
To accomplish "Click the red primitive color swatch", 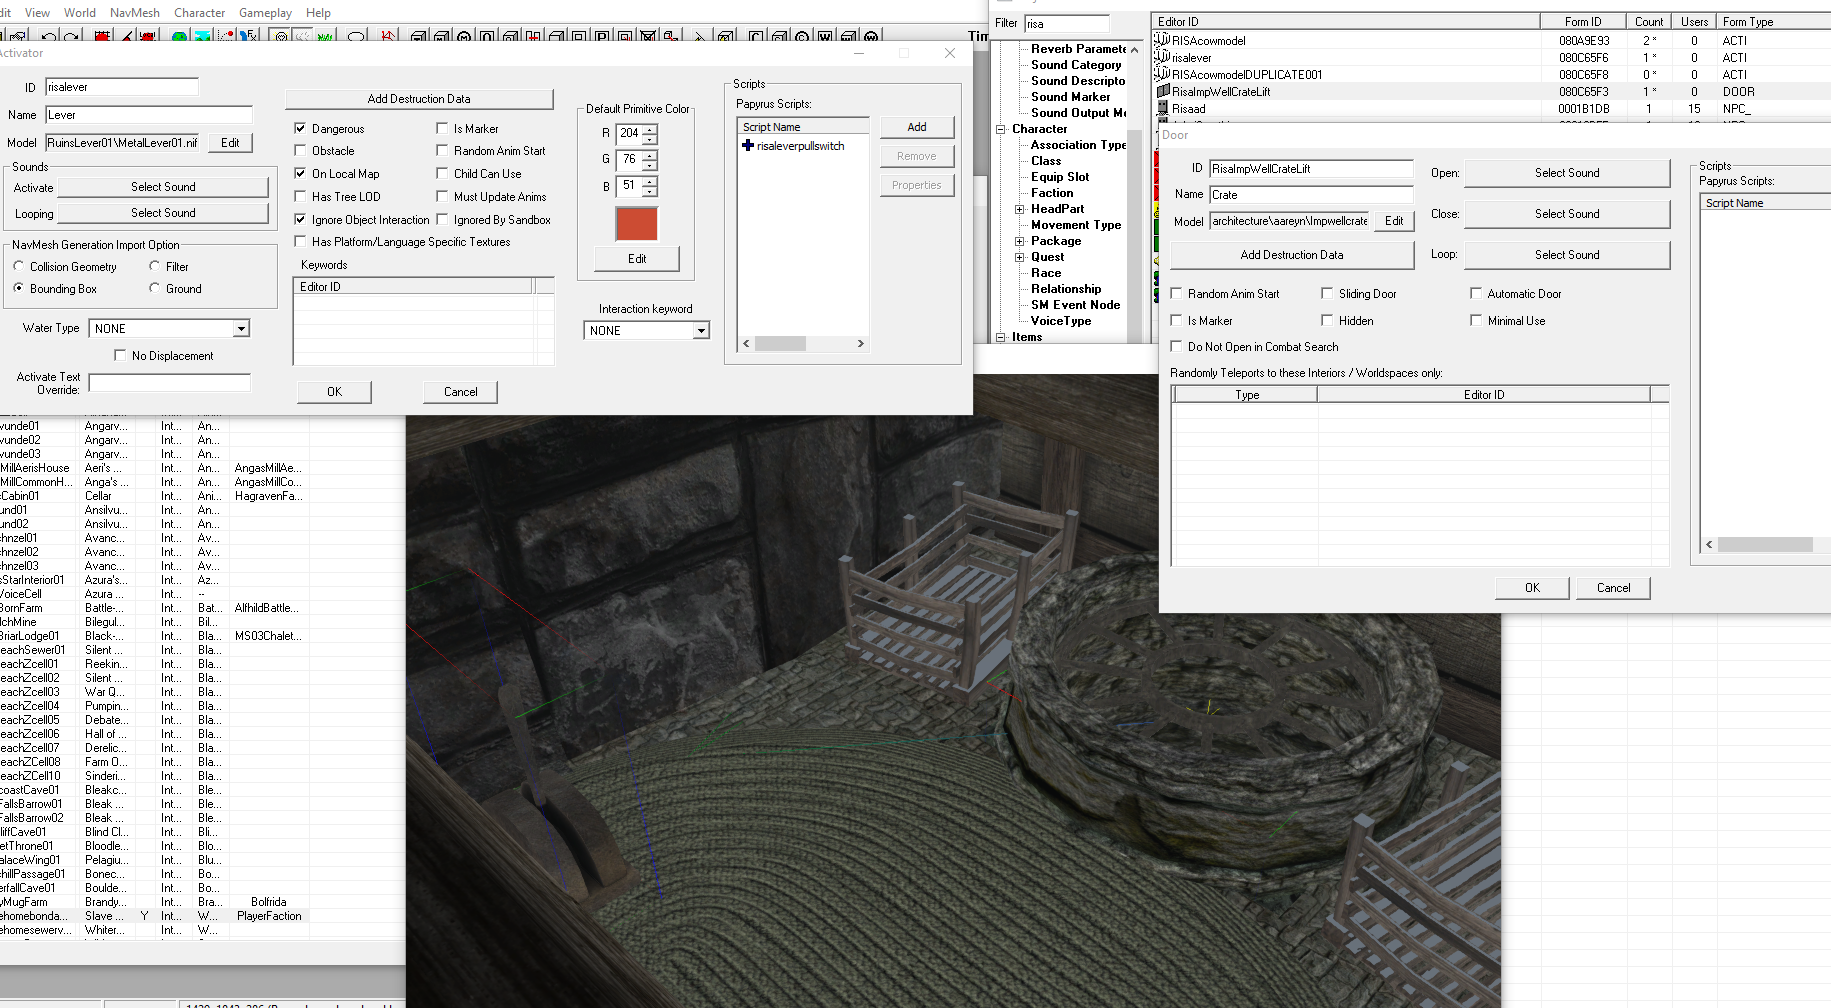I will (637, 224).
